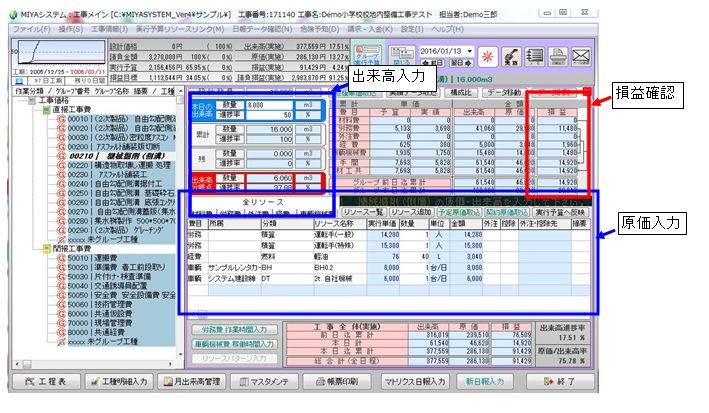This screenshot has height=413, width=709.
Task: Click the データ移動 button
Action: (504, 92)
